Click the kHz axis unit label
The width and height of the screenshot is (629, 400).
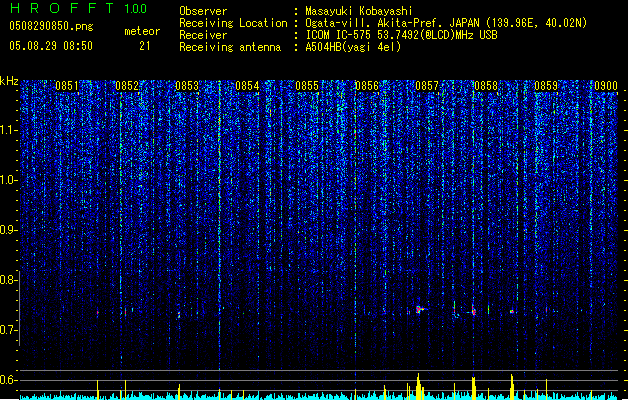click(9, 81)
